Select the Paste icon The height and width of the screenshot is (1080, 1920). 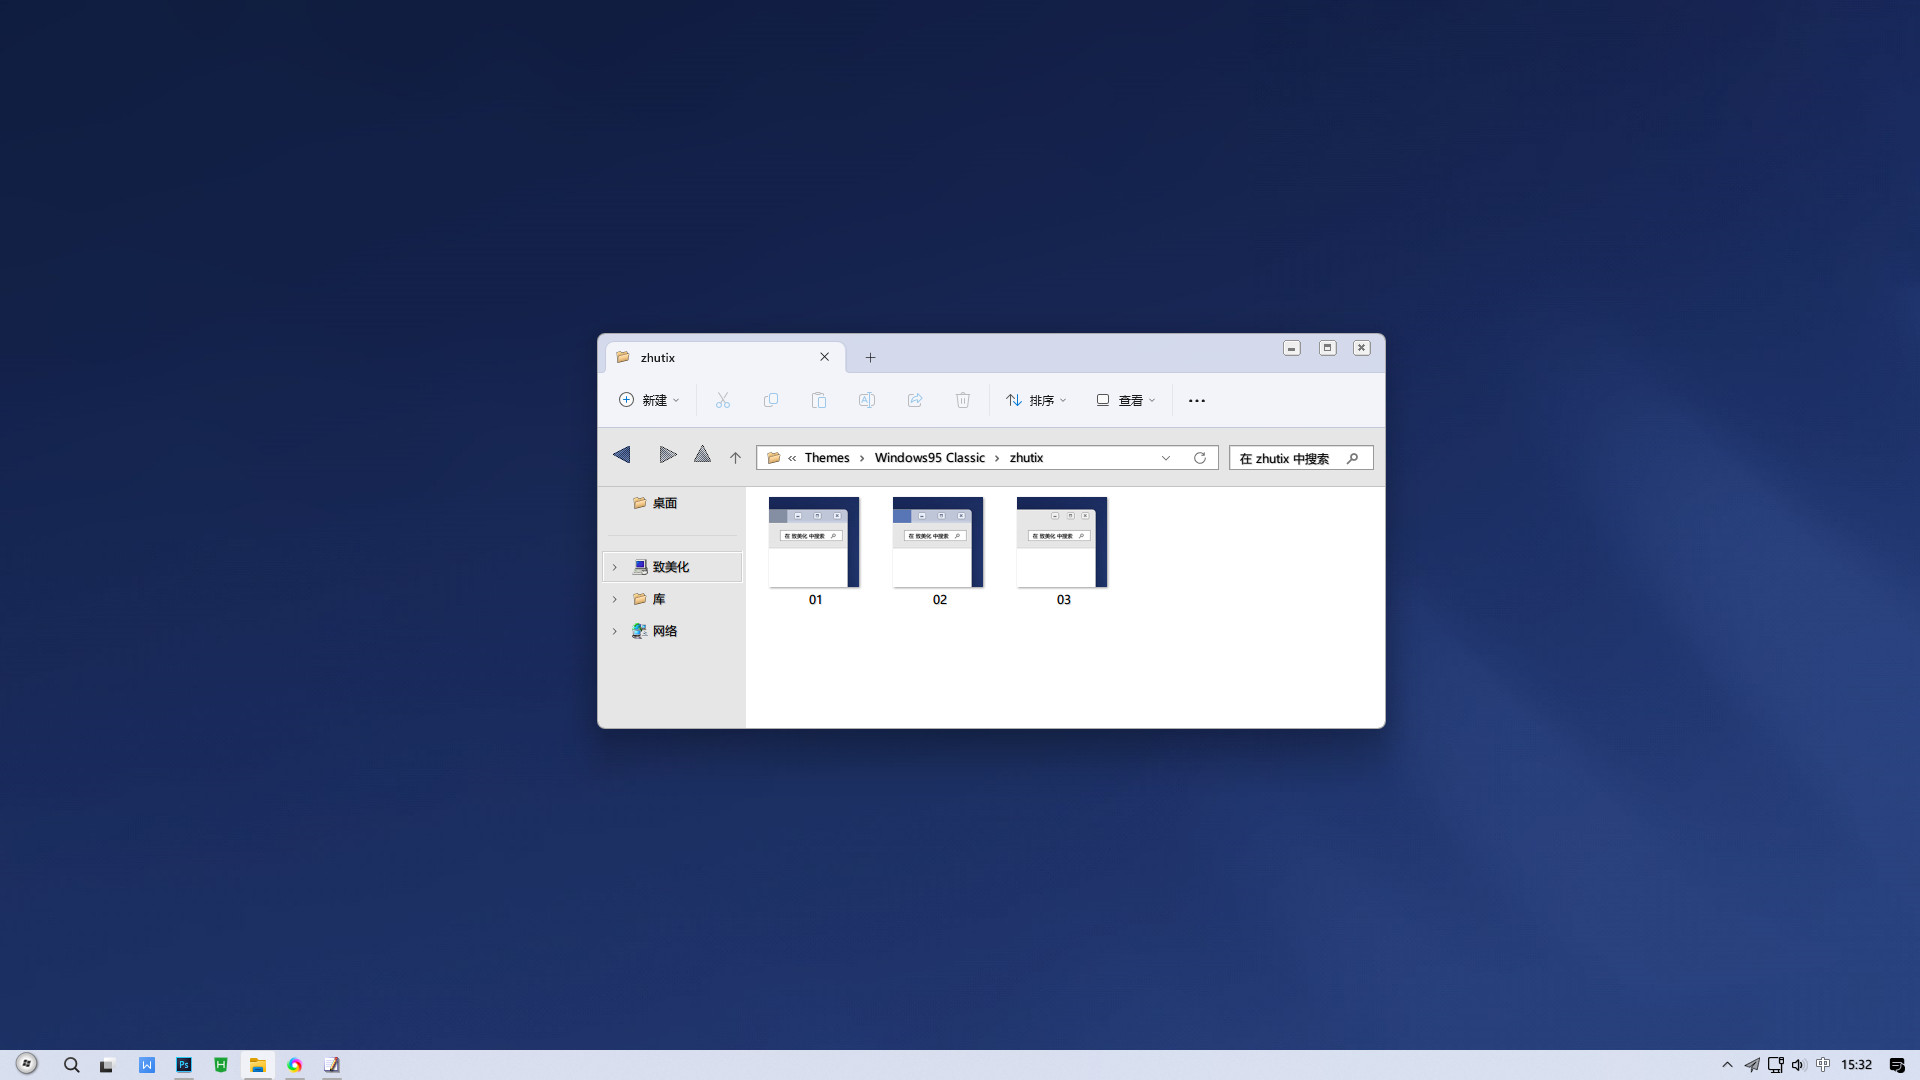(819, 400)
